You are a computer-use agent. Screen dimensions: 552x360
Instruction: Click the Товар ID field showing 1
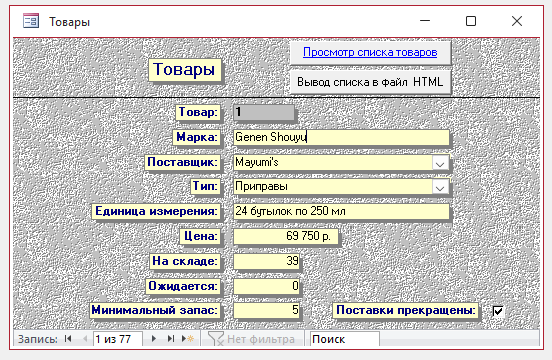click(x=263, y=112)
